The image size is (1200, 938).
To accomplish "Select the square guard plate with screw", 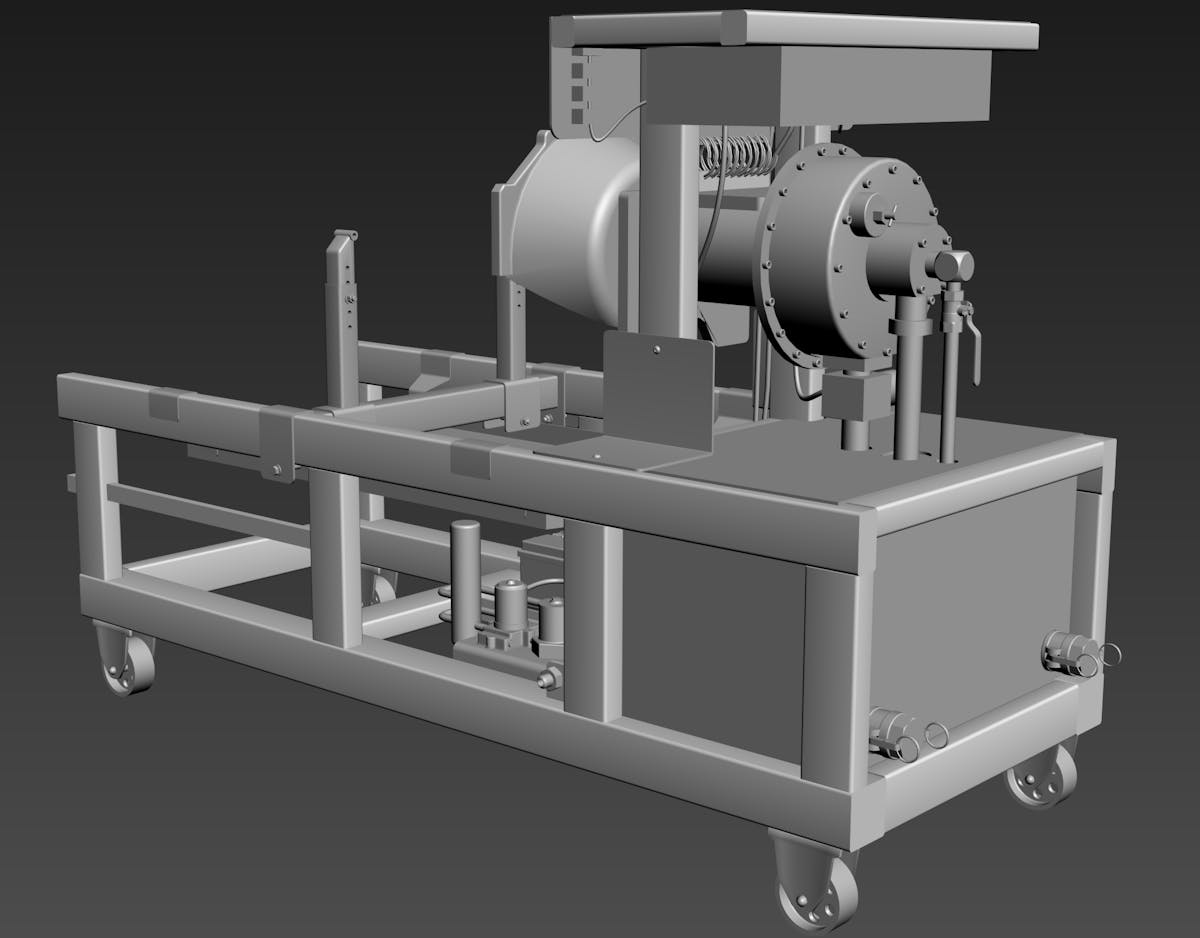I will point(658,392).
